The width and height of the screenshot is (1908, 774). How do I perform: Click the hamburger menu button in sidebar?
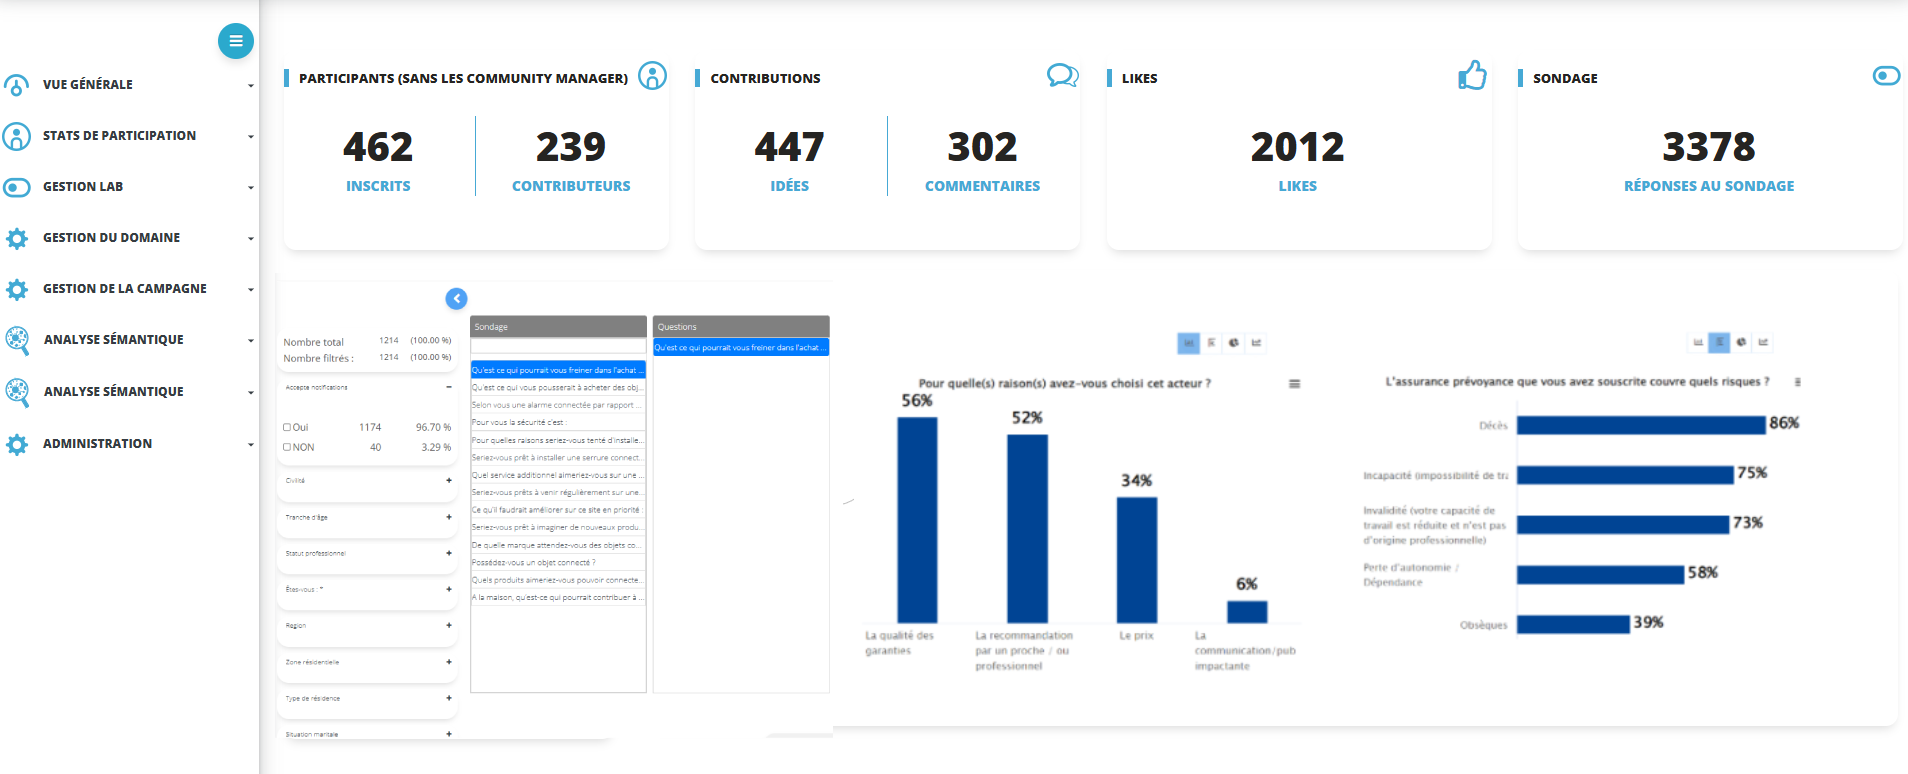tap(236, 41)
